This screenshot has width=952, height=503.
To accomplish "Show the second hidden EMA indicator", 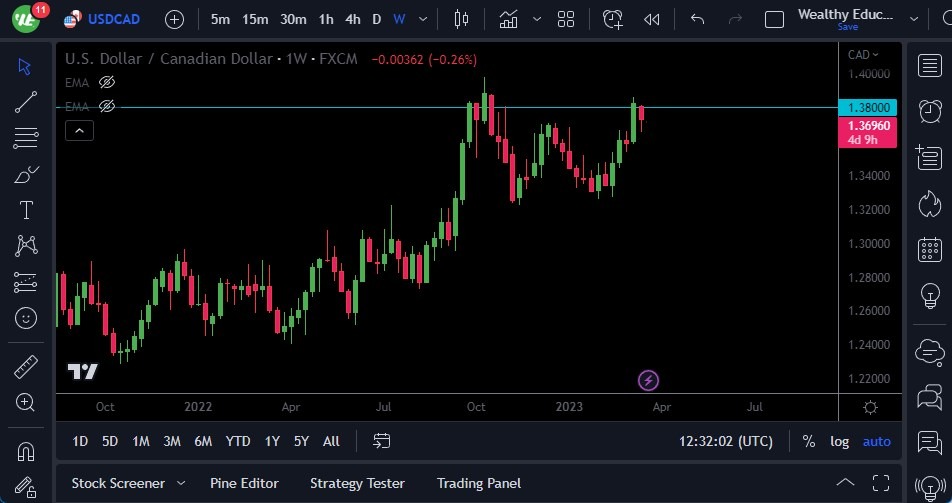I will click(107, 106).
